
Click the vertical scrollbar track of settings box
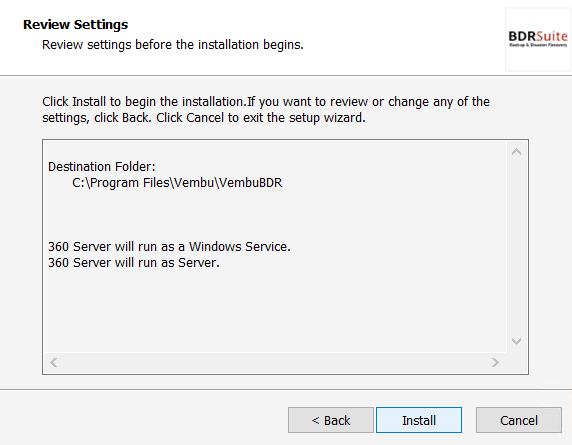click(x=516, y=247)
